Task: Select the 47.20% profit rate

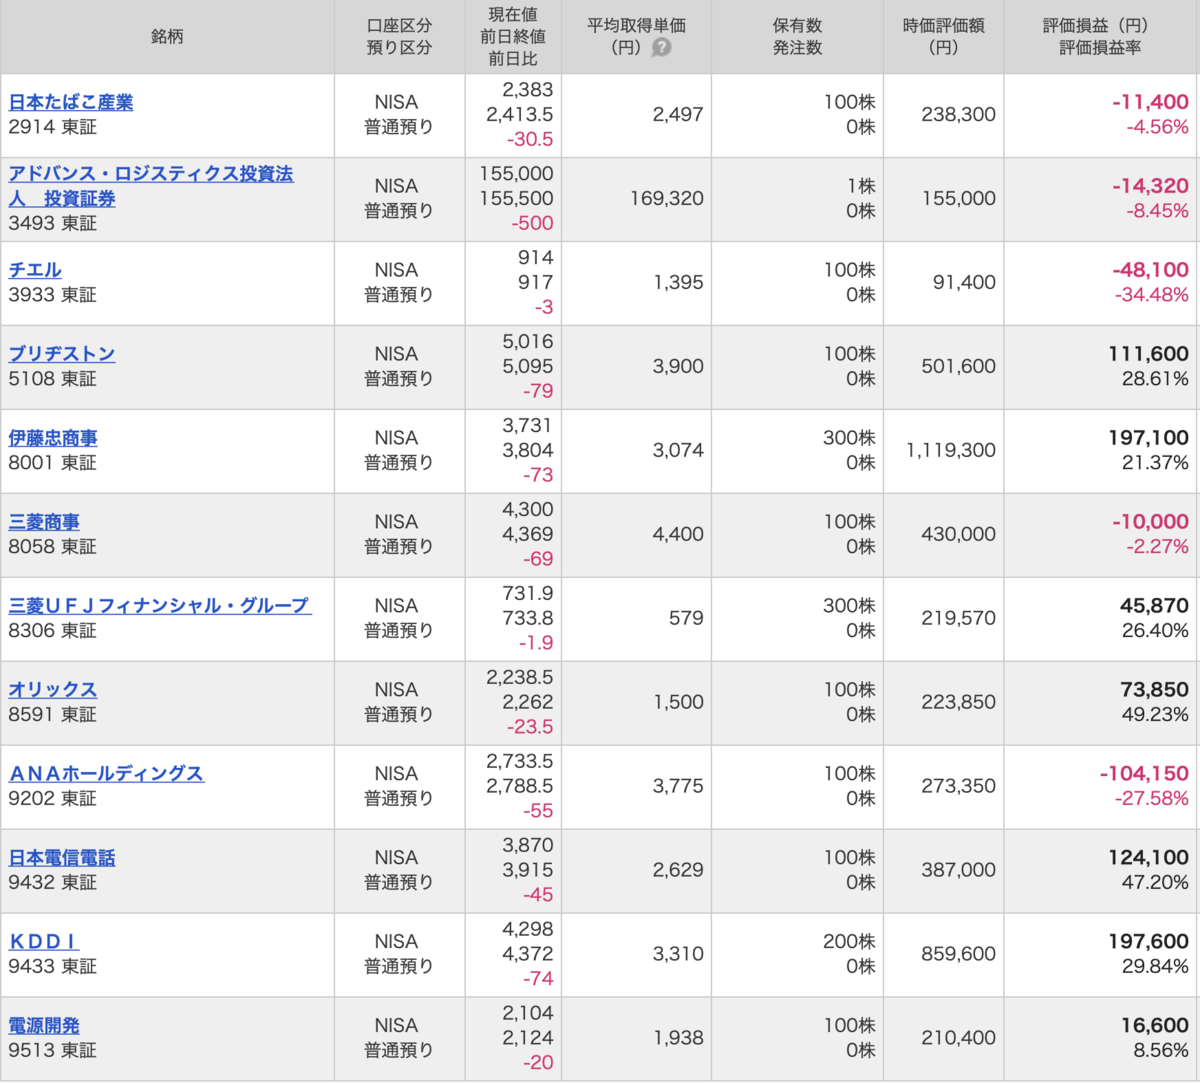Action: click(x=1155, y=883)
